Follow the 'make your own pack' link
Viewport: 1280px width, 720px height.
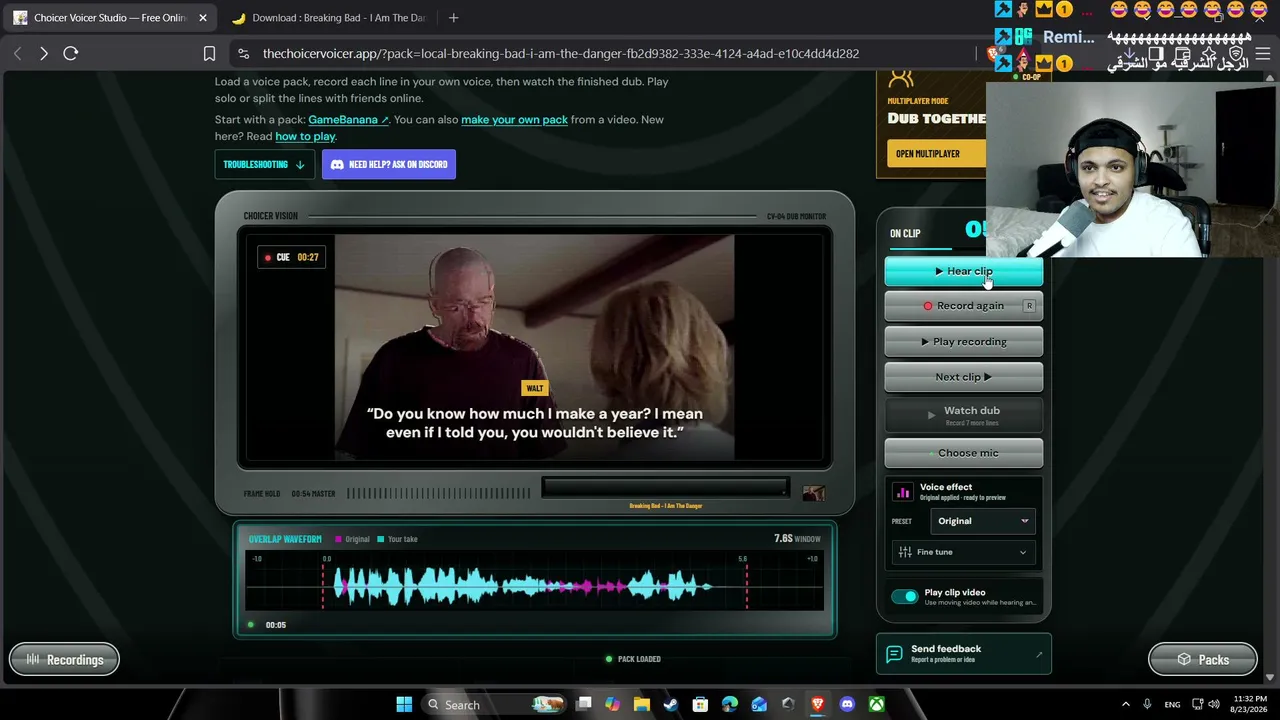point(514,120)
